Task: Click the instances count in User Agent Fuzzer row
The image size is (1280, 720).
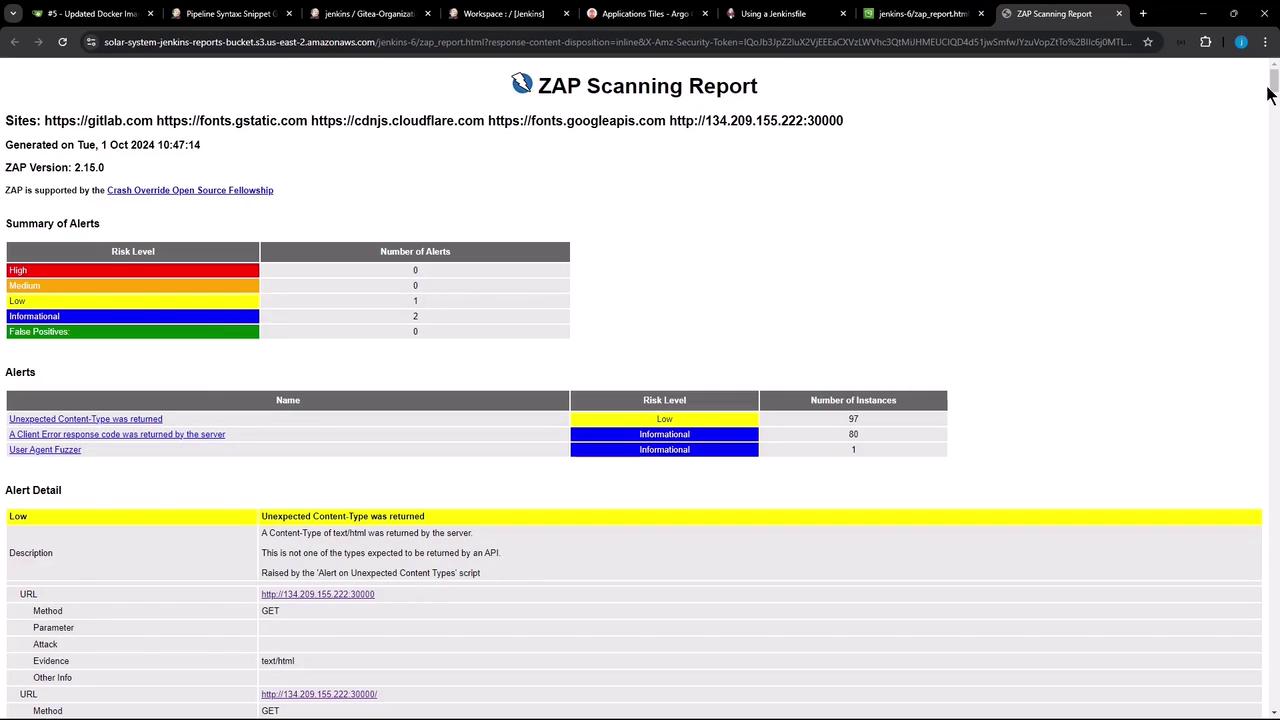Action: (x=853, y=450)
